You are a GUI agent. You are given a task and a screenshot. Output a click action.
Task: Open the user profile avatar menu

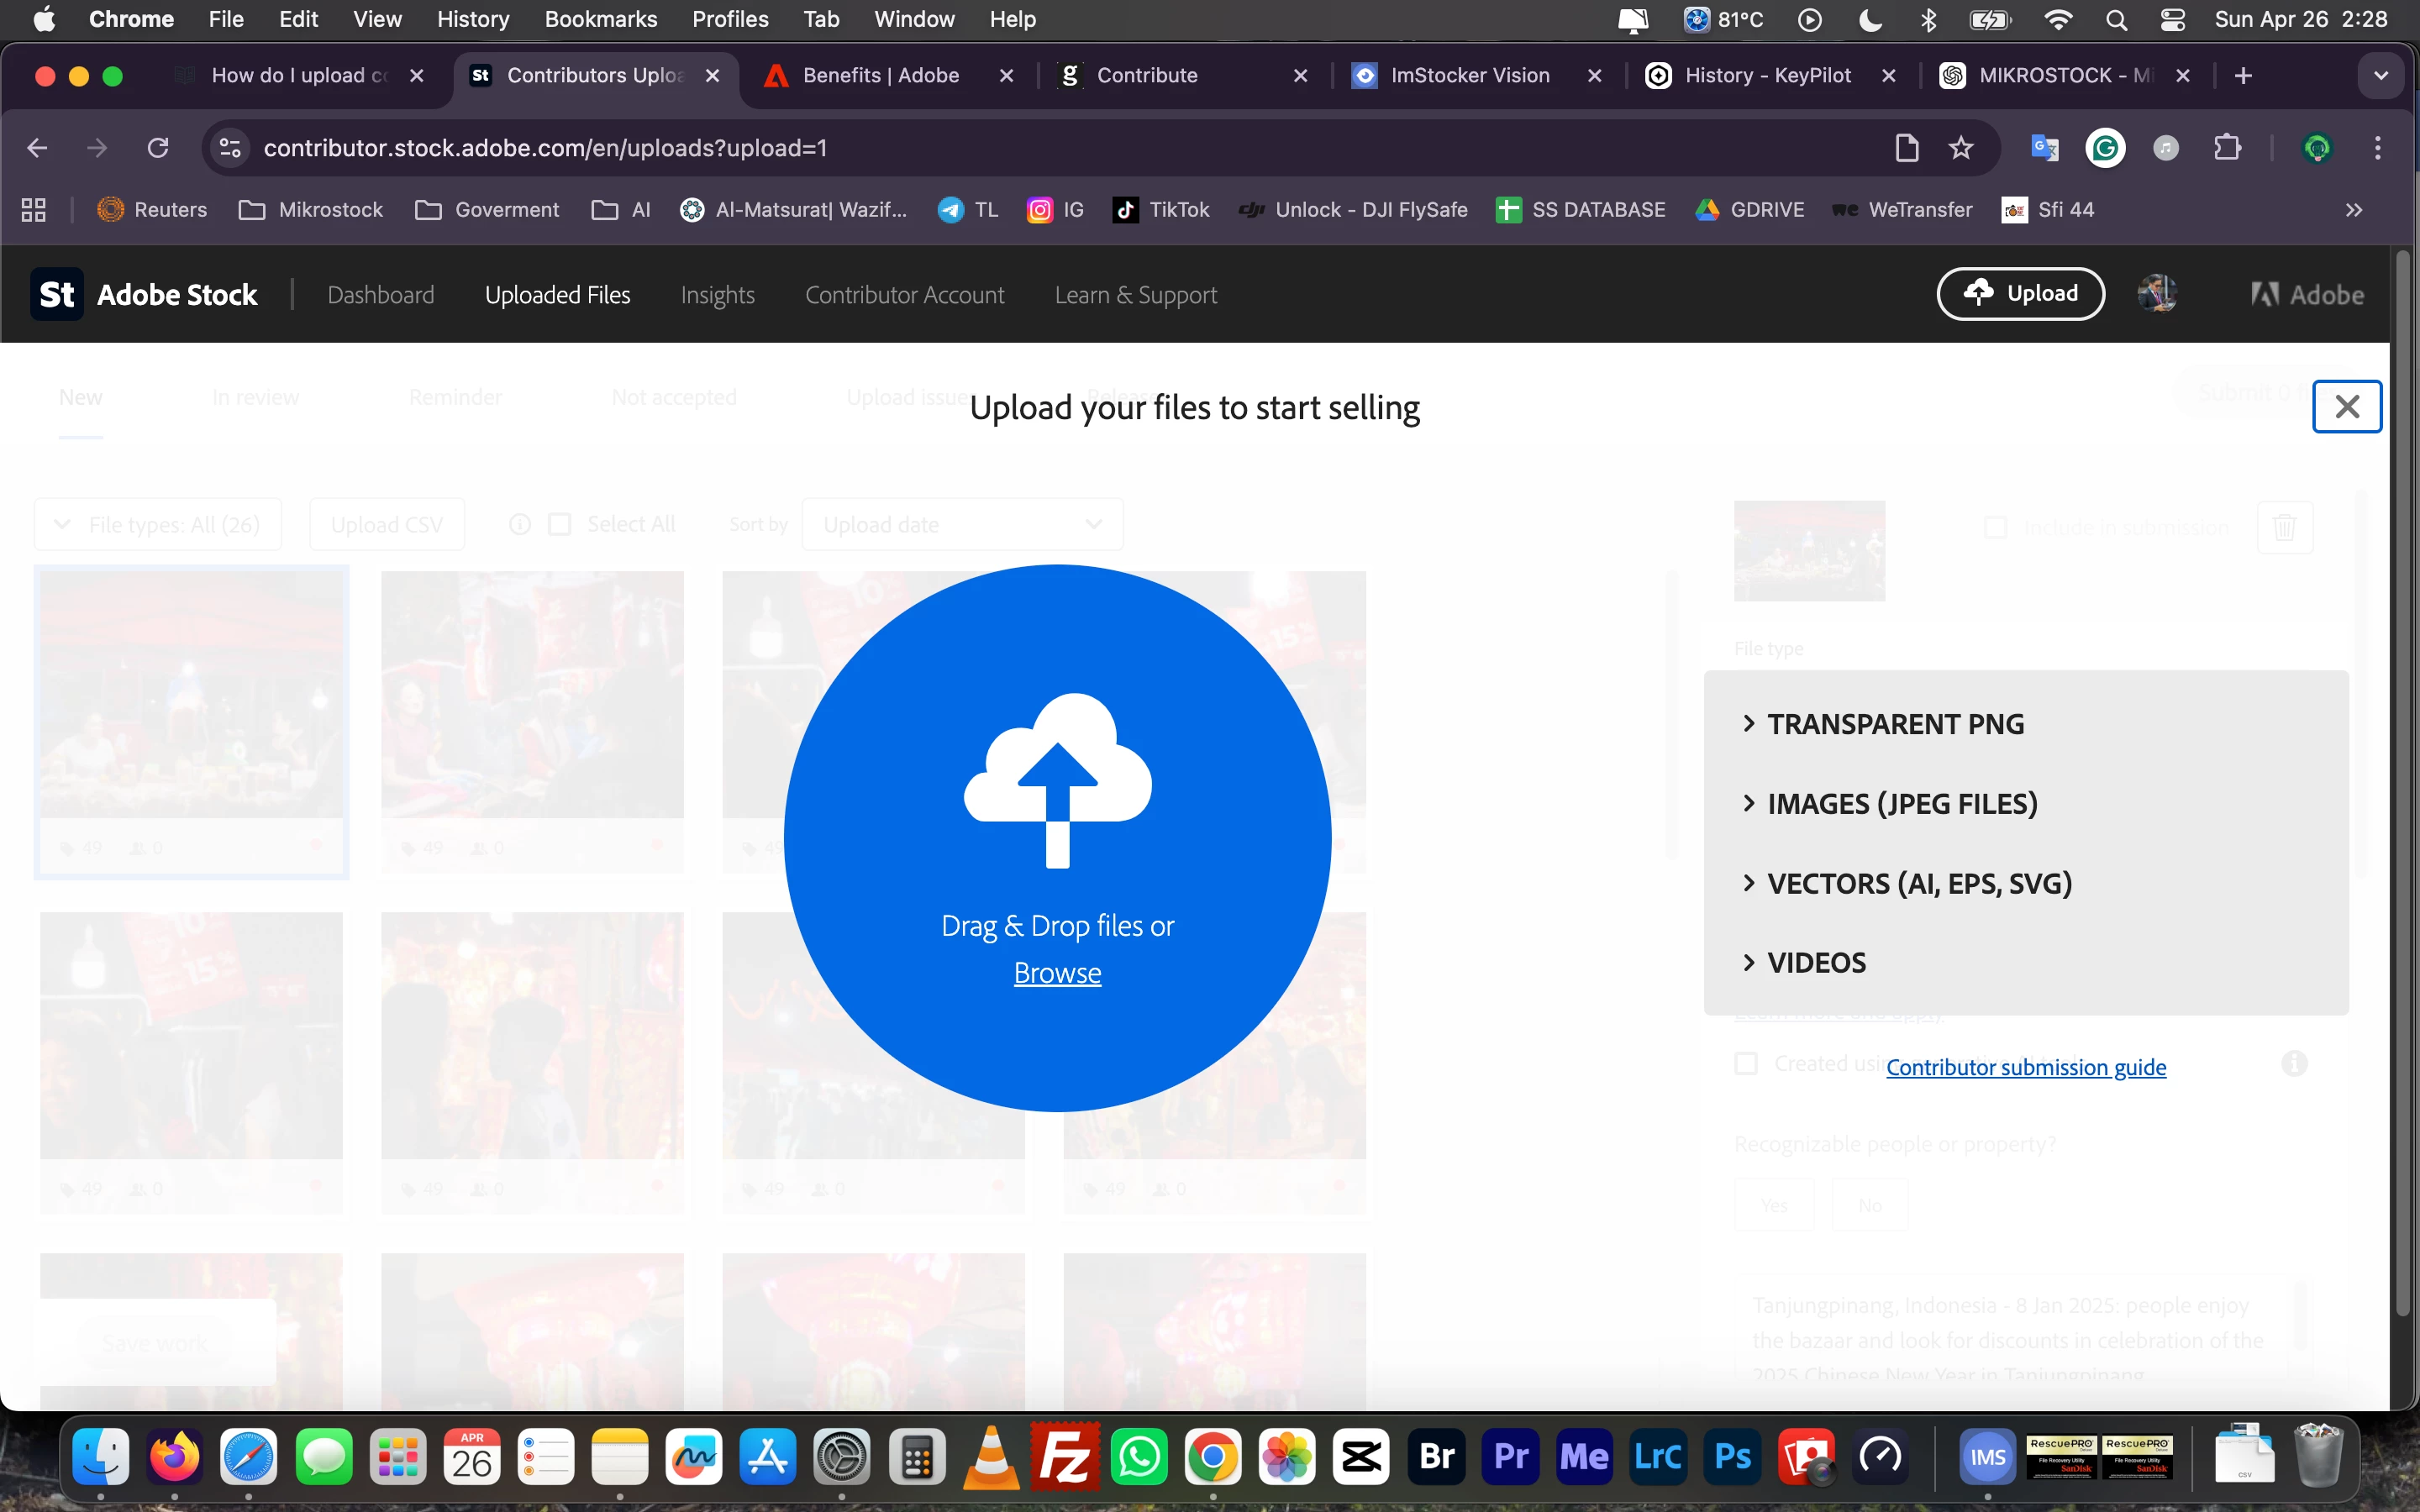click(x=2156, y=294)
